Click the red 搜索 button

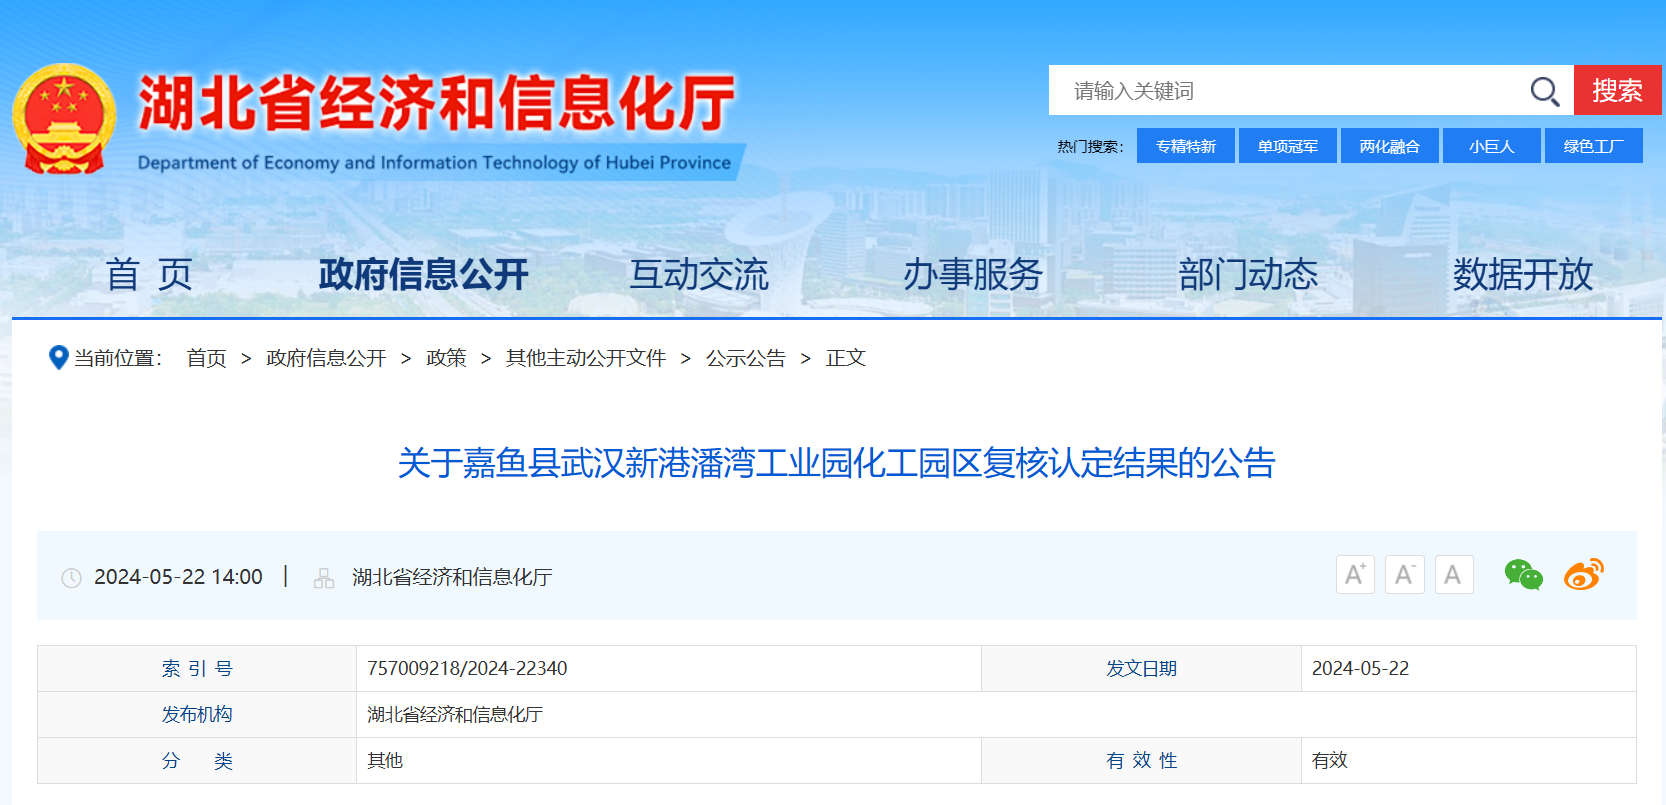click(x=1617, y=90)
